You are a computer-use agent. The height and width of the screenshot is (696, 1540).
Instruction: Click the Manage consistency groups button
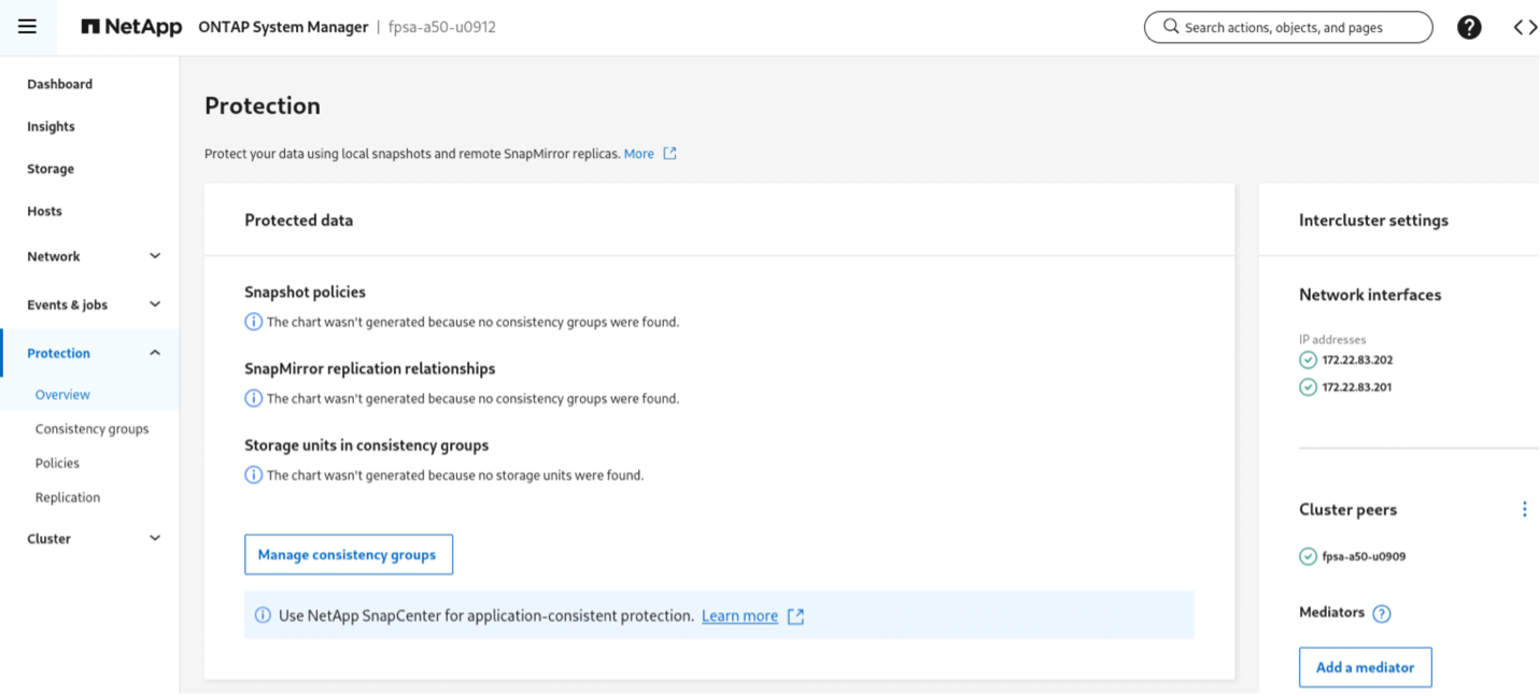[x=348, y=555]
